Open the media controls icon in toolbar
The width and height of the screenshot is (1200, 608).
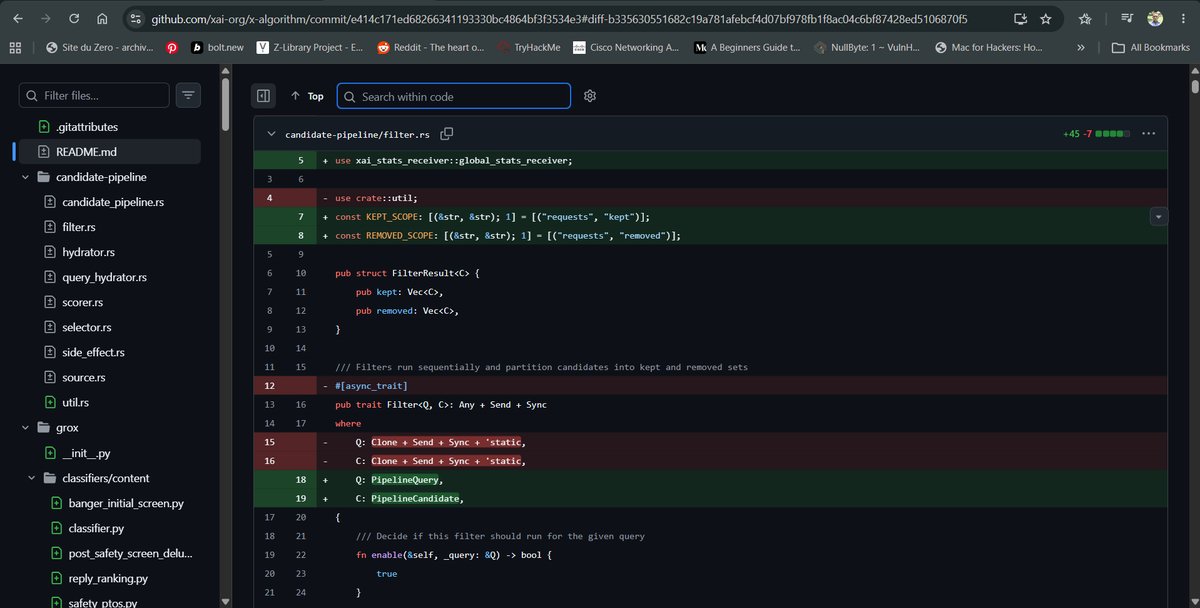tap(1127, 19)
